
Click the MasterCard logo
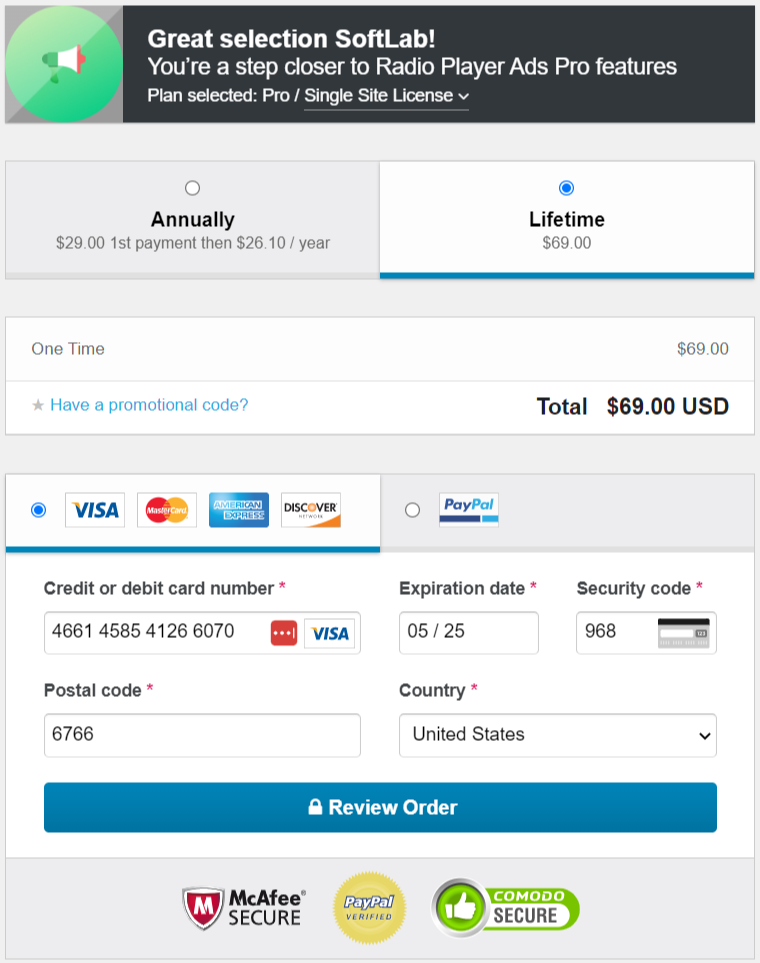tap(167, 510)
